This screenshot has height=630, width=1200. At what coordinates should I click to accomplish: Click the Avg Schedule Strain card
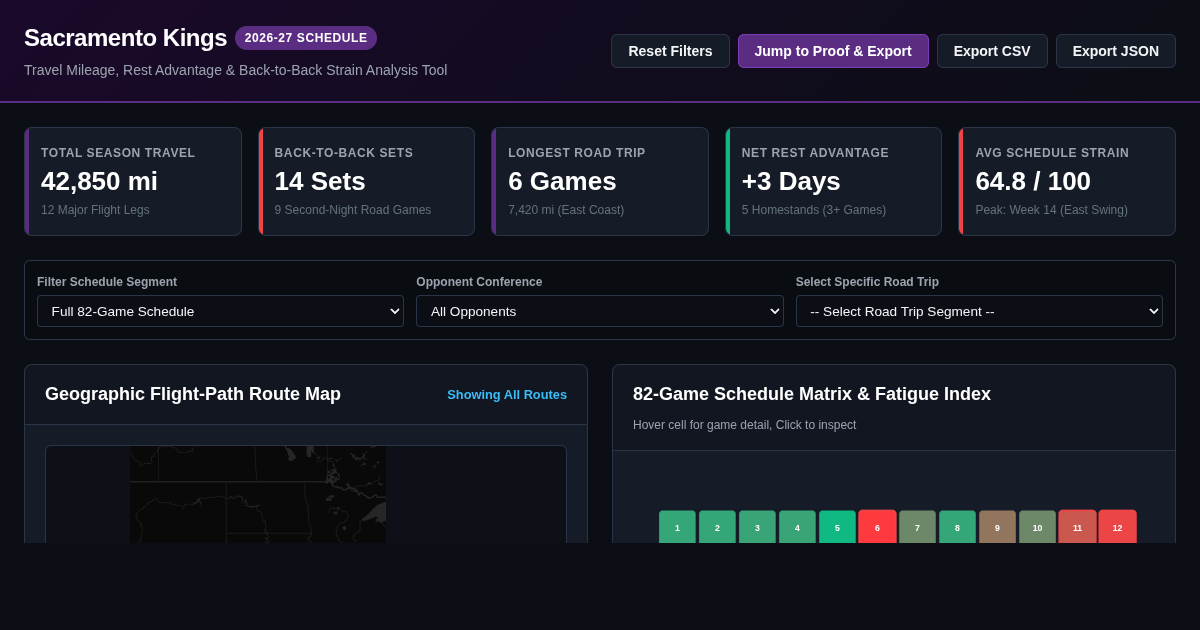pos(1067,181)
